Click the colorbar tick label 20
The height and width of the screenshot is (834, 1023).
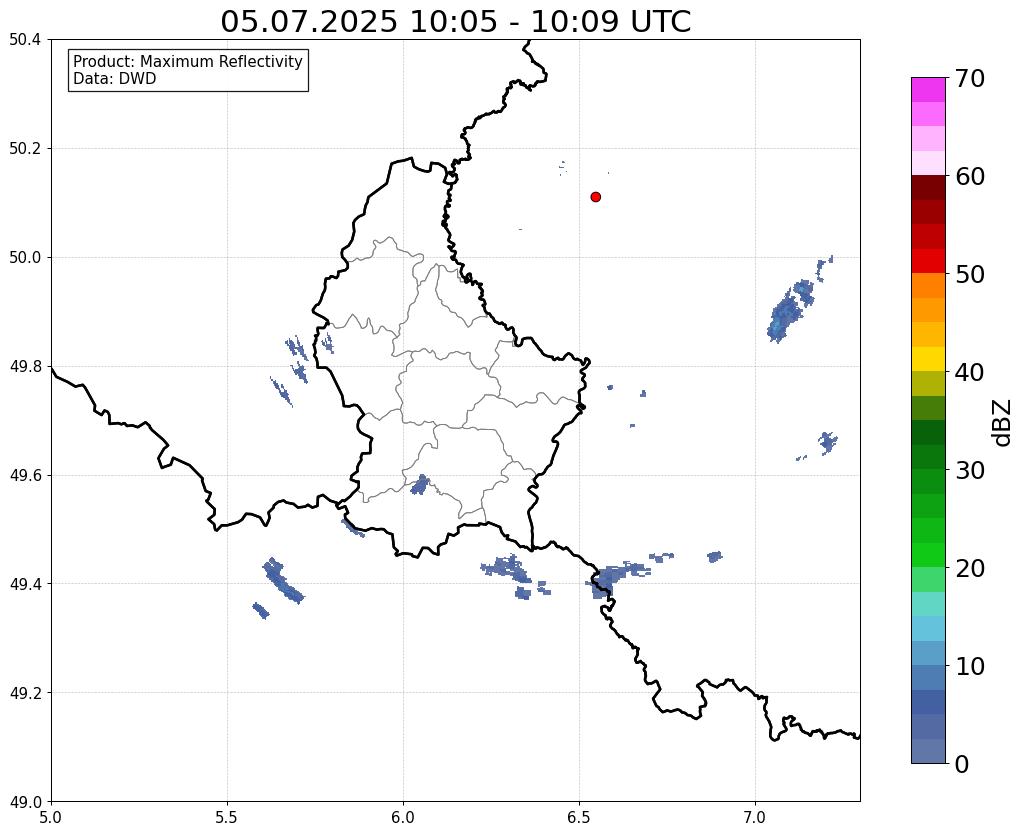click(970, 568)
